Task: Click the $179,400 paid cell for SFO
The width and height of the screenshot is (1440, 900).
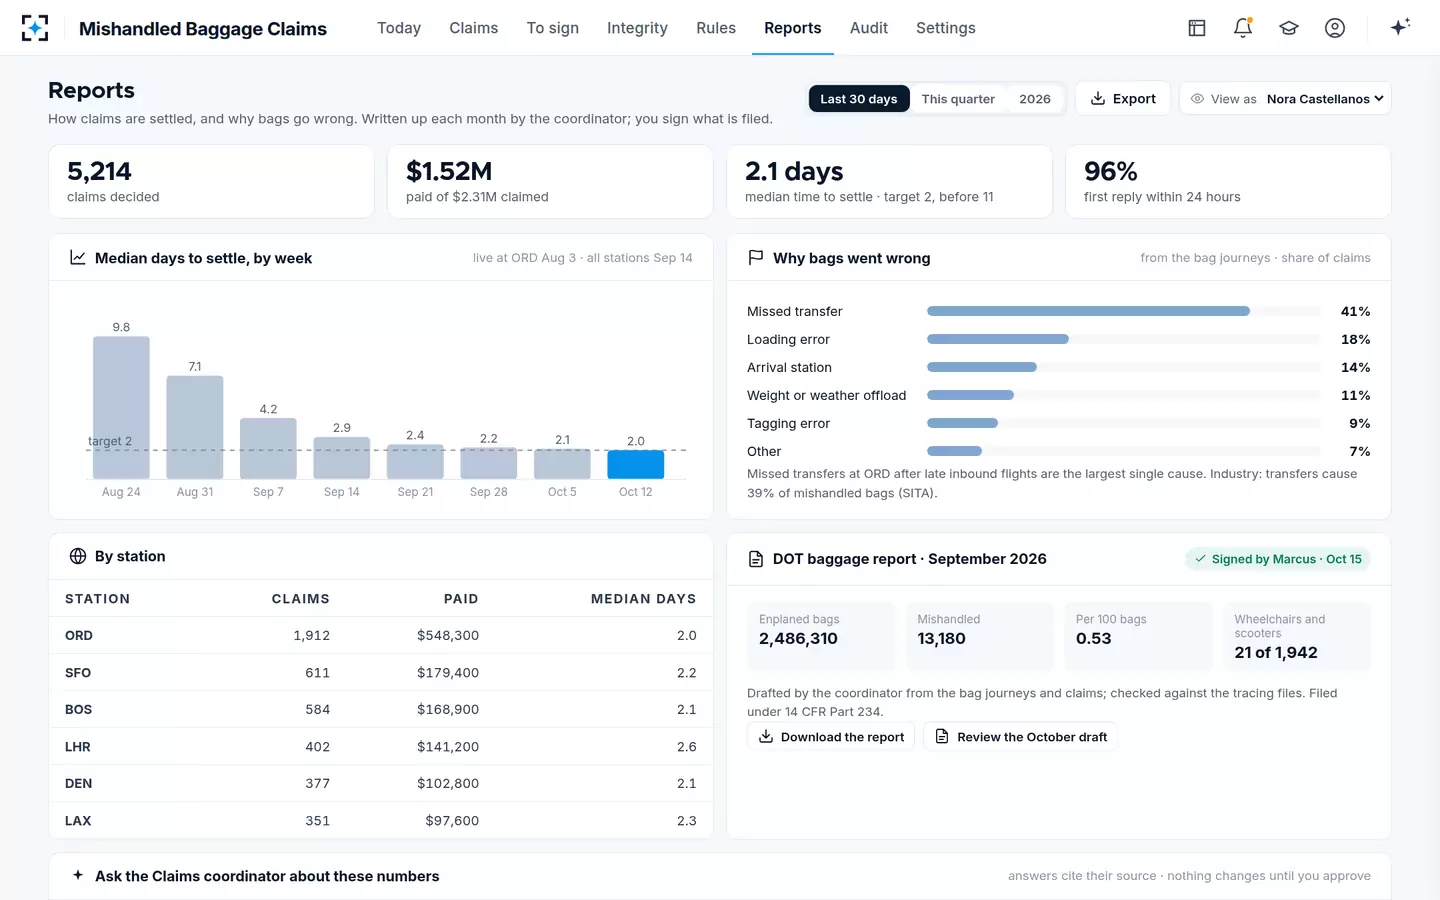Action: point(448,673)
